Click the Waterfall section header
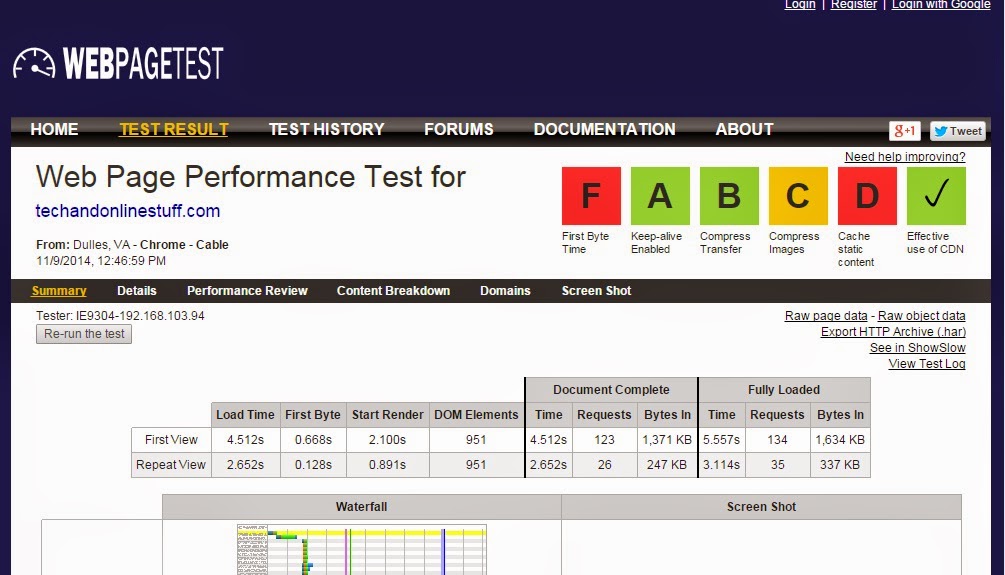Screen dimensions: 1005x575 point(361,506)
